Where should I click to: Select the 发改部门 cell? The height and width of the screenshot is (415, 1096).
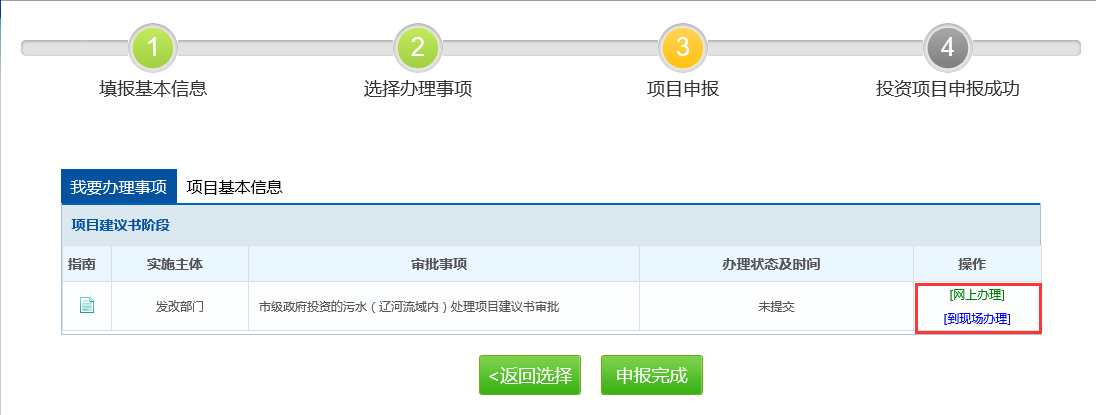click(180, 306)
